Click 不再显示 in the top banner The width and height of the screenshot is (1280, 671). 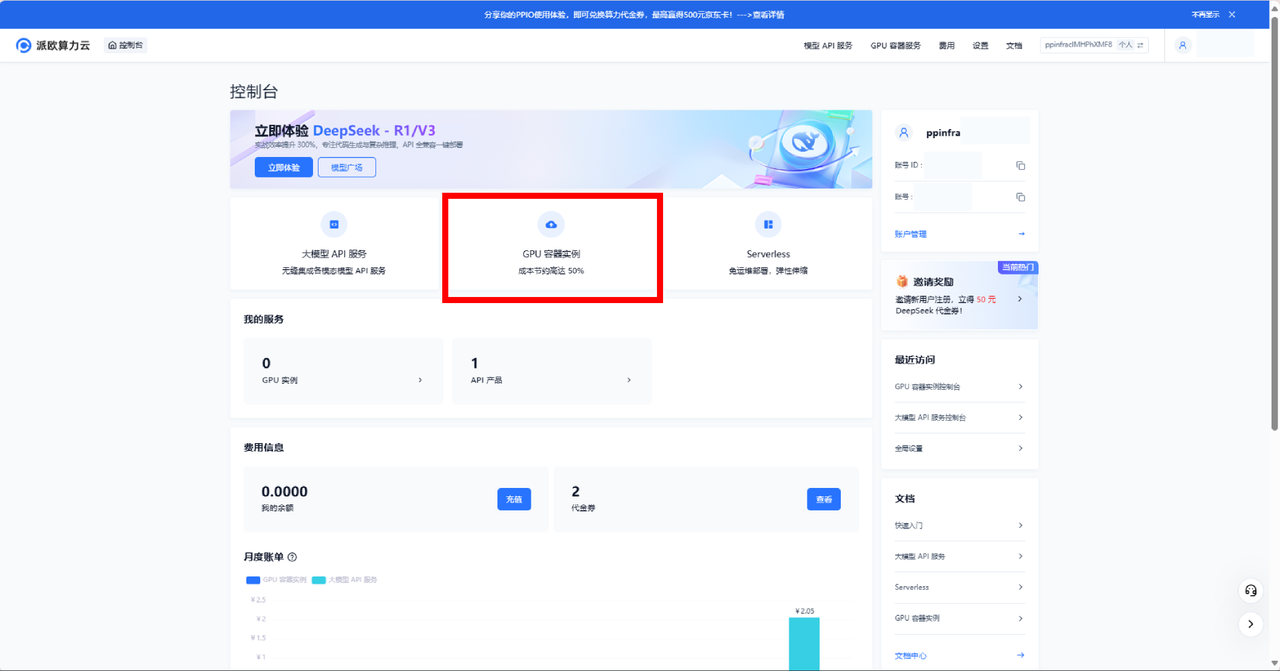(x=1205, y=14)
